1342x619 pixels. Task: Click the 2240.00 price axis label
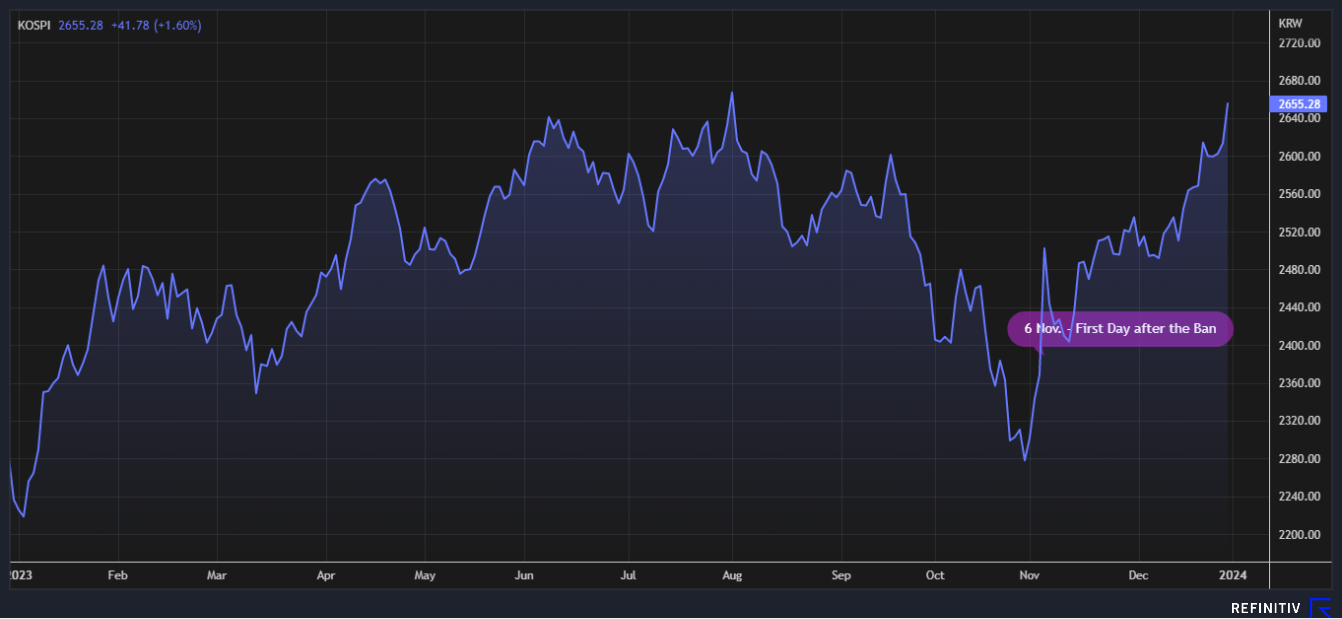coord(1299,497)
